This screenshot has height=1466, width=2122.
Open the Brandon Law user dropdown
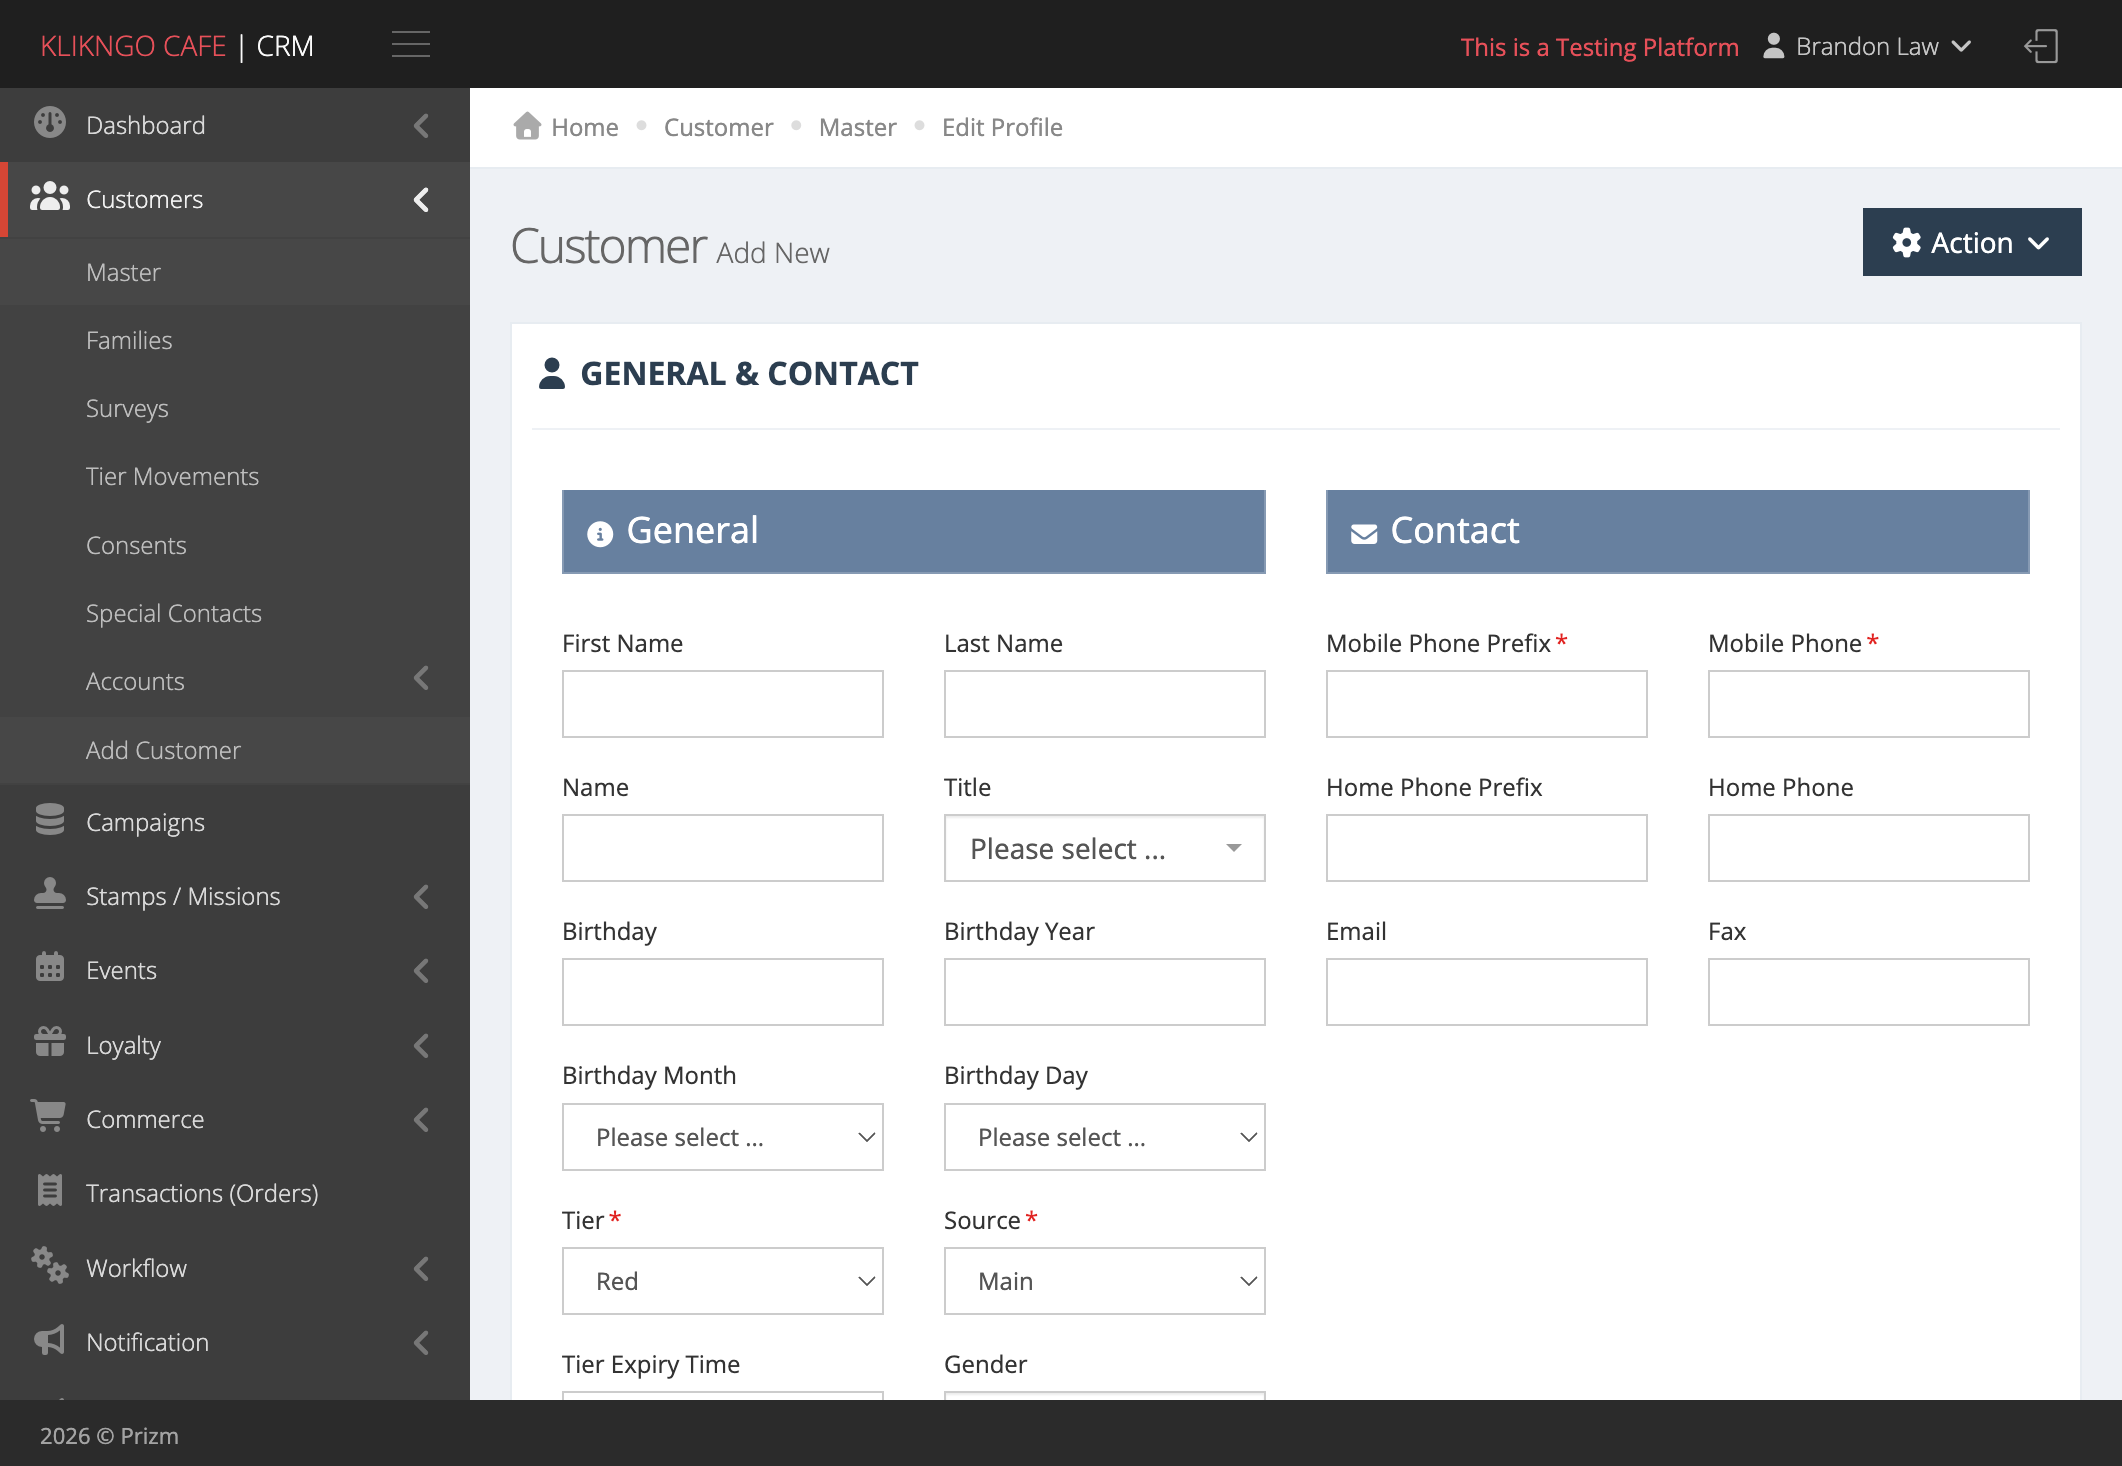pyautogui.click(x=1867, y=46)
